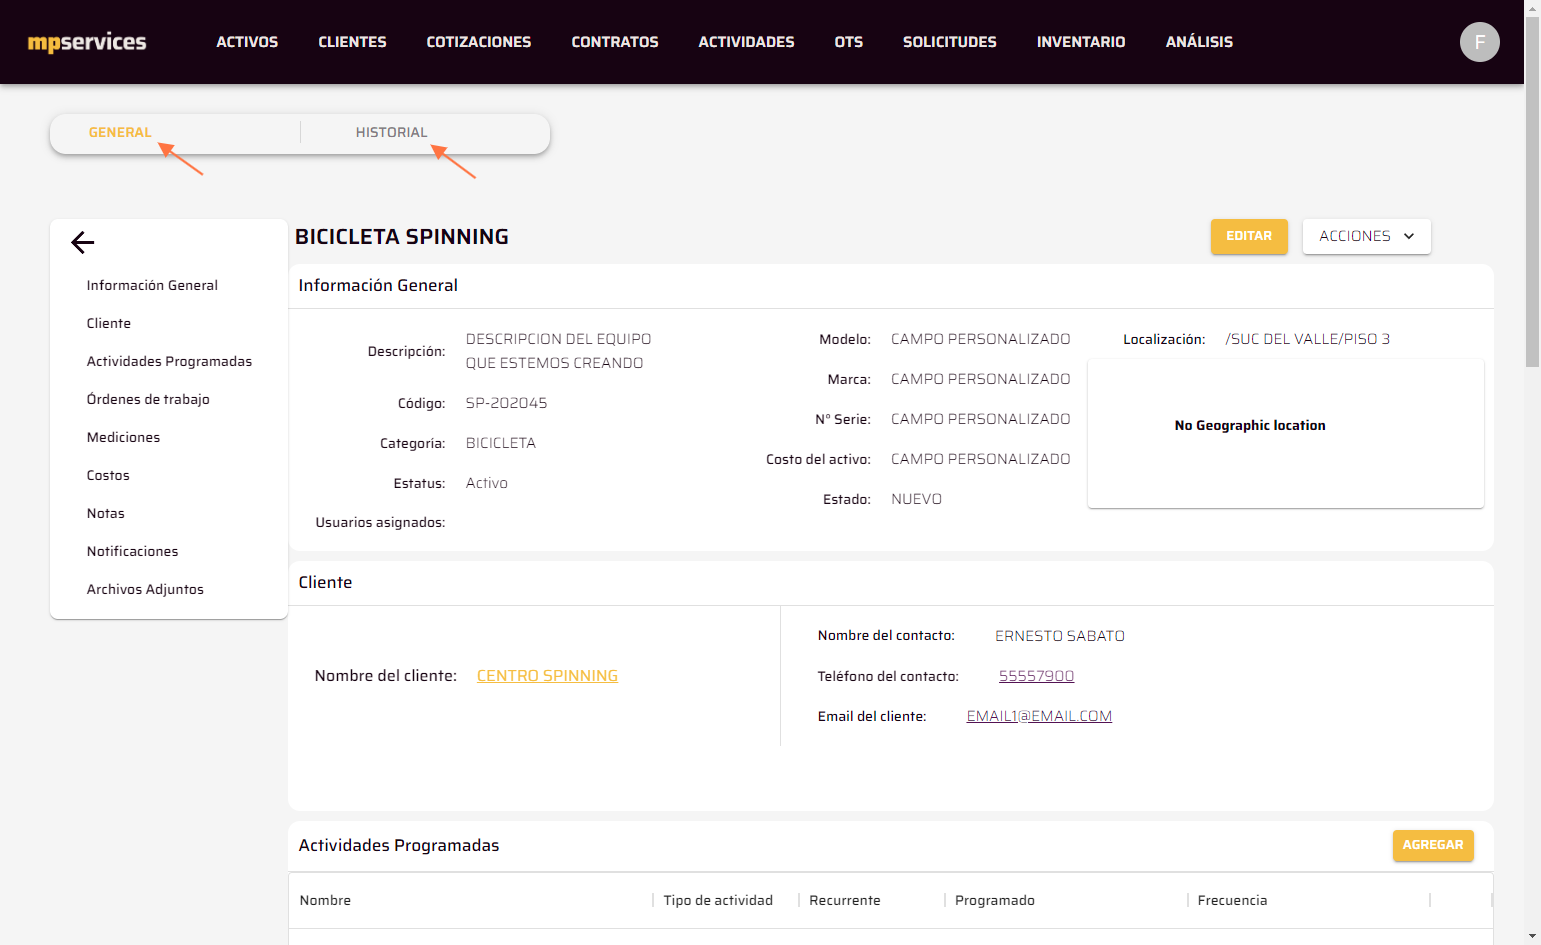Viewport: 1541px width, 945px height.
Task: Open the user avatar F menu
Action: coord(1479,42)
